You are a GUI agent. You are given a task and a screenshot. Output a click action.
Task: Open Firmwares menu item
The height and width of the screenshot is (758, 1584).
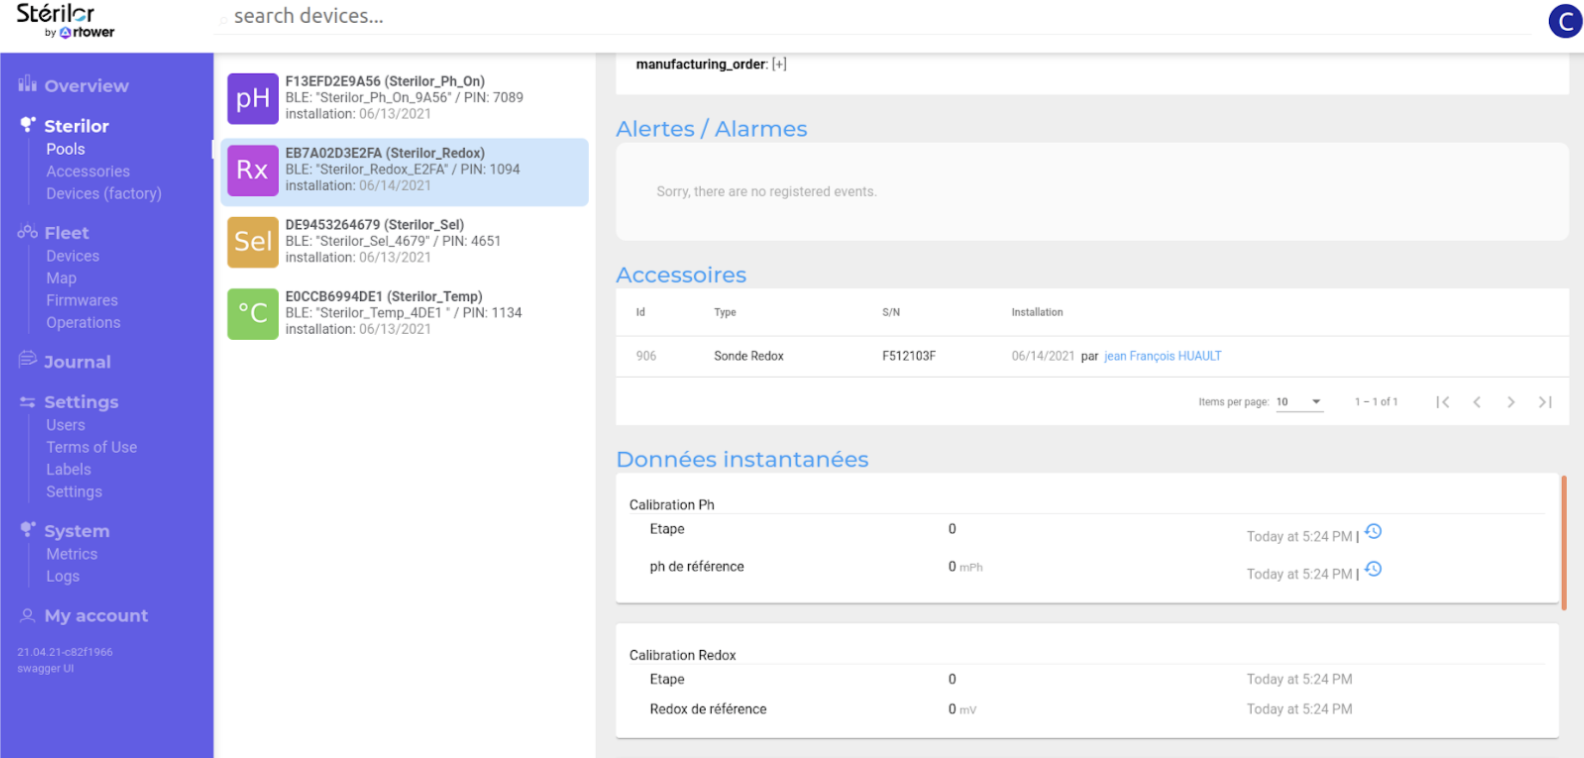82,300
